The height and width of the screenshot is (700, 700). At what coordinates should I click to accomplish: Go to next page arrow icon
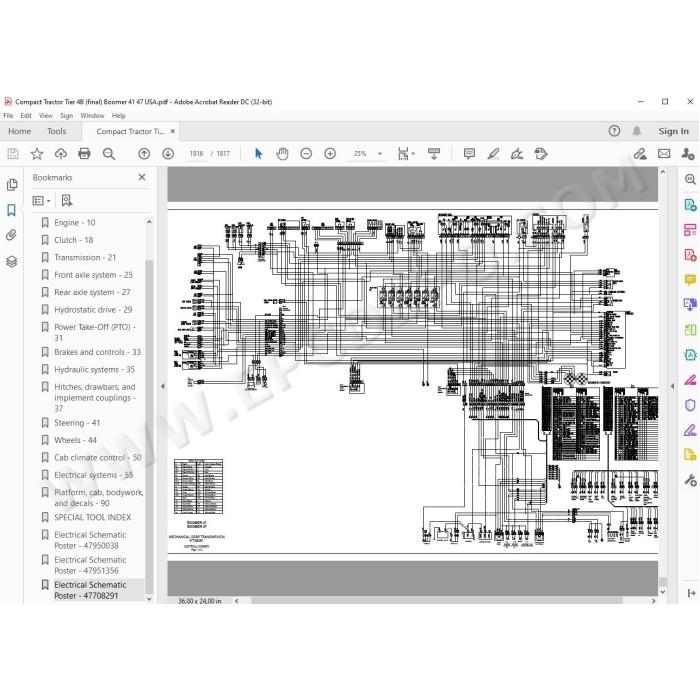[x=168, y=154]
